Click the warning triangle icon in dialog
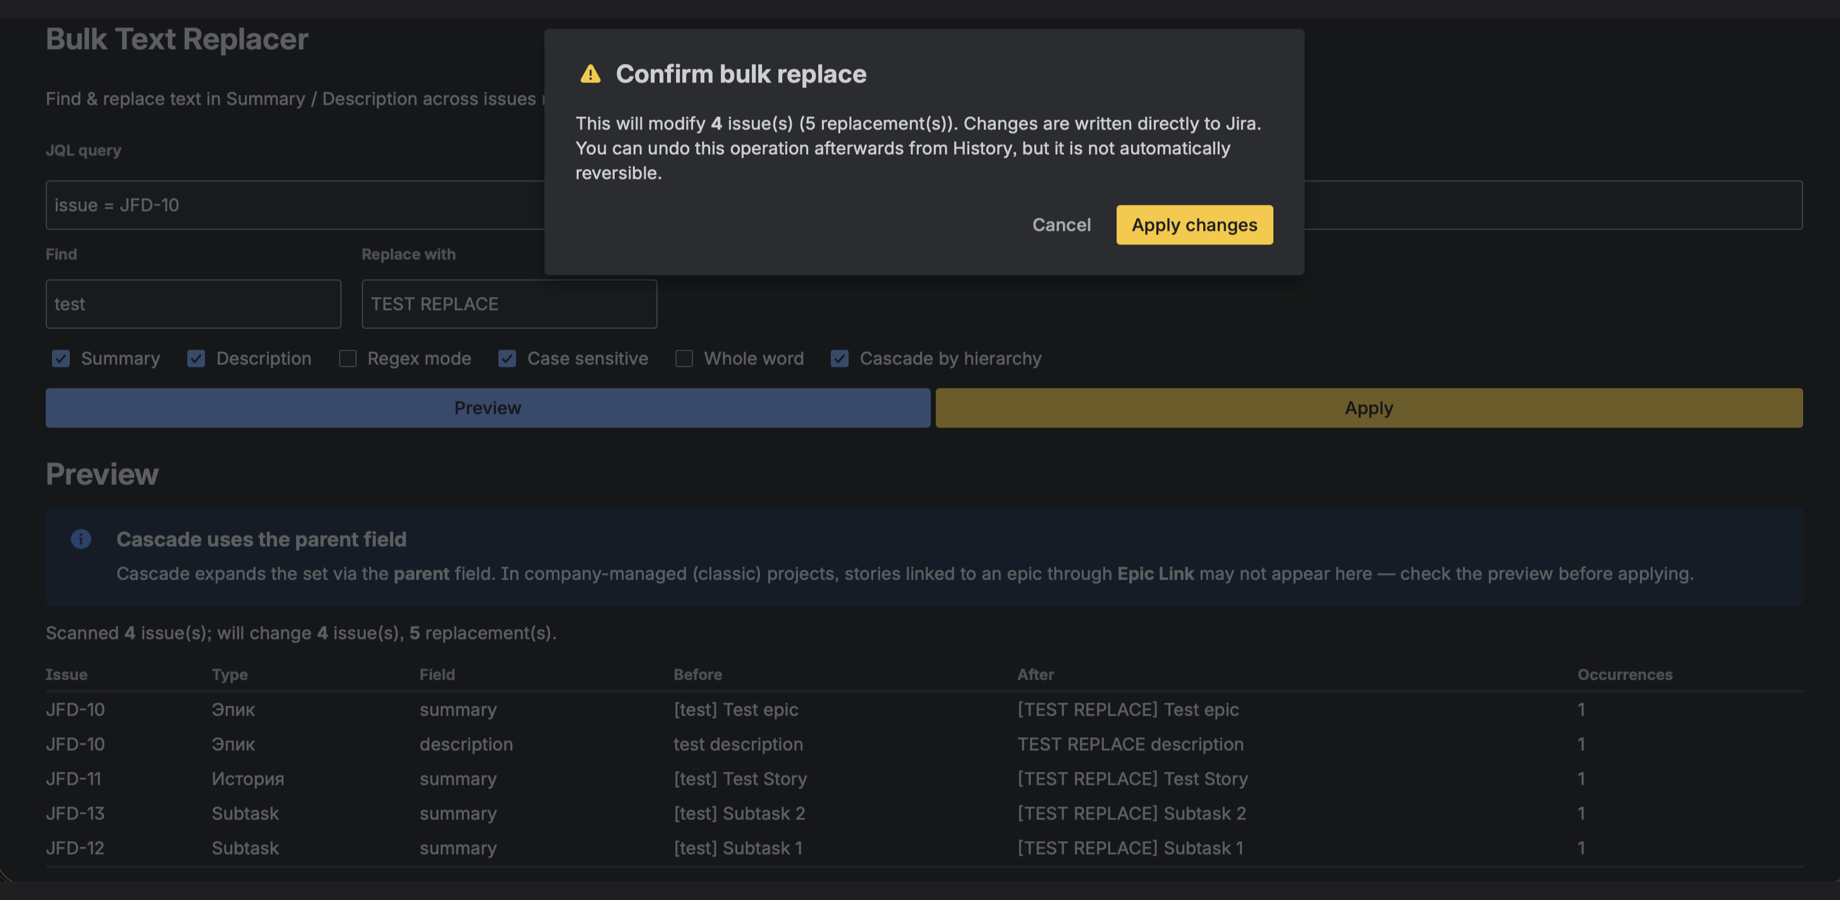This screenshot has height=900, width=1840. click(590, 74)
